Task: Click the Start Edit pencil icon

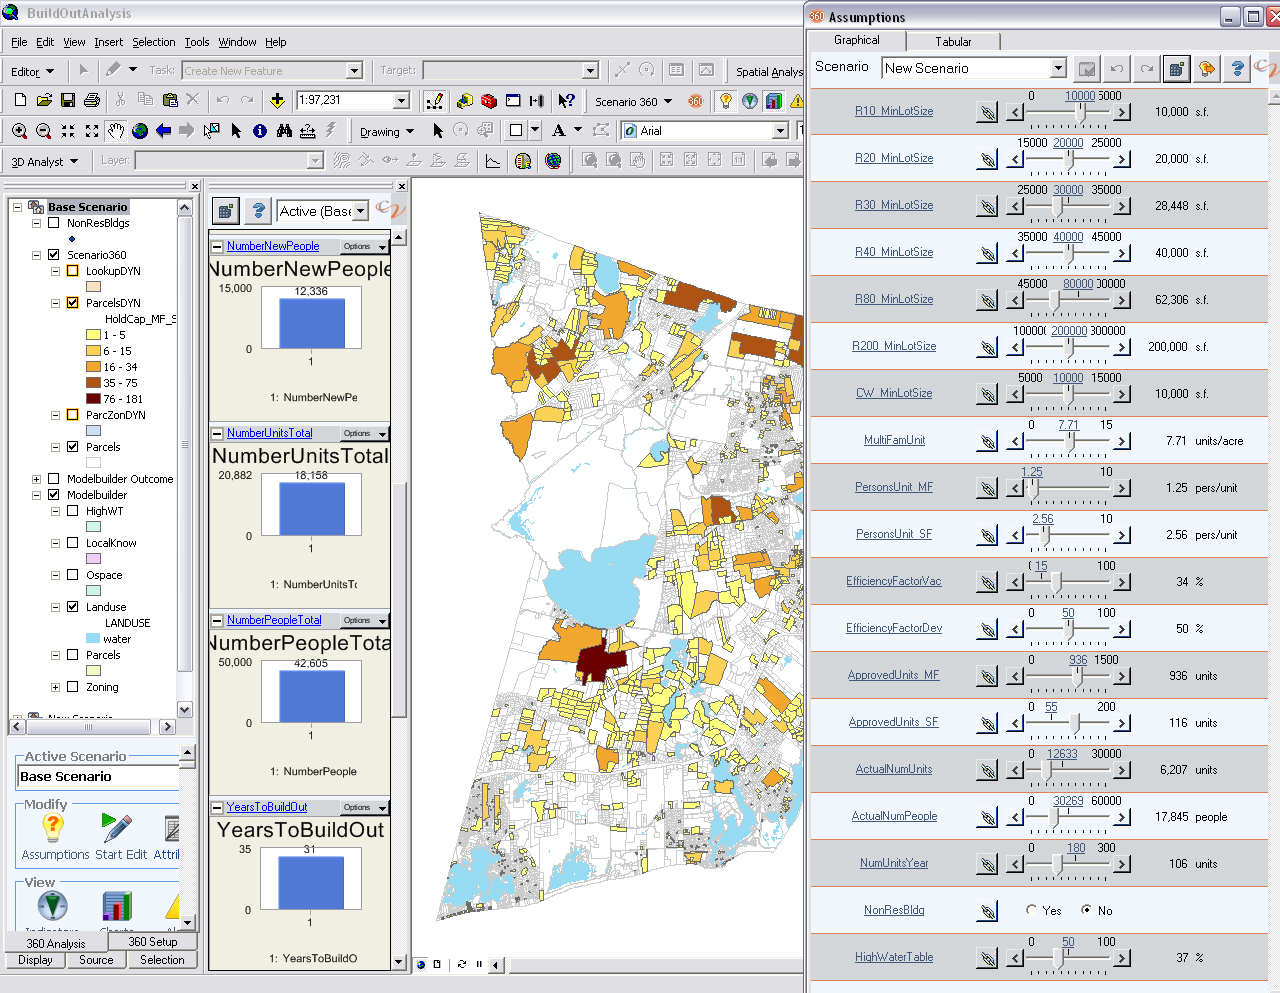Action: [x=116, y=827]
